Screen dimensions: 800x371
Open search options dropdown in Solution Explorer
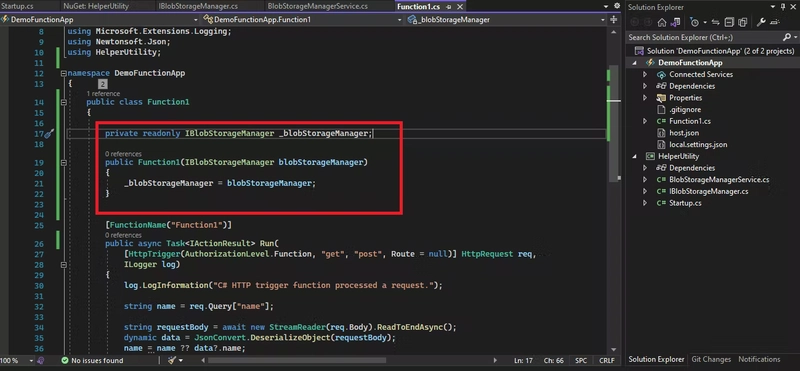[795, 37]
